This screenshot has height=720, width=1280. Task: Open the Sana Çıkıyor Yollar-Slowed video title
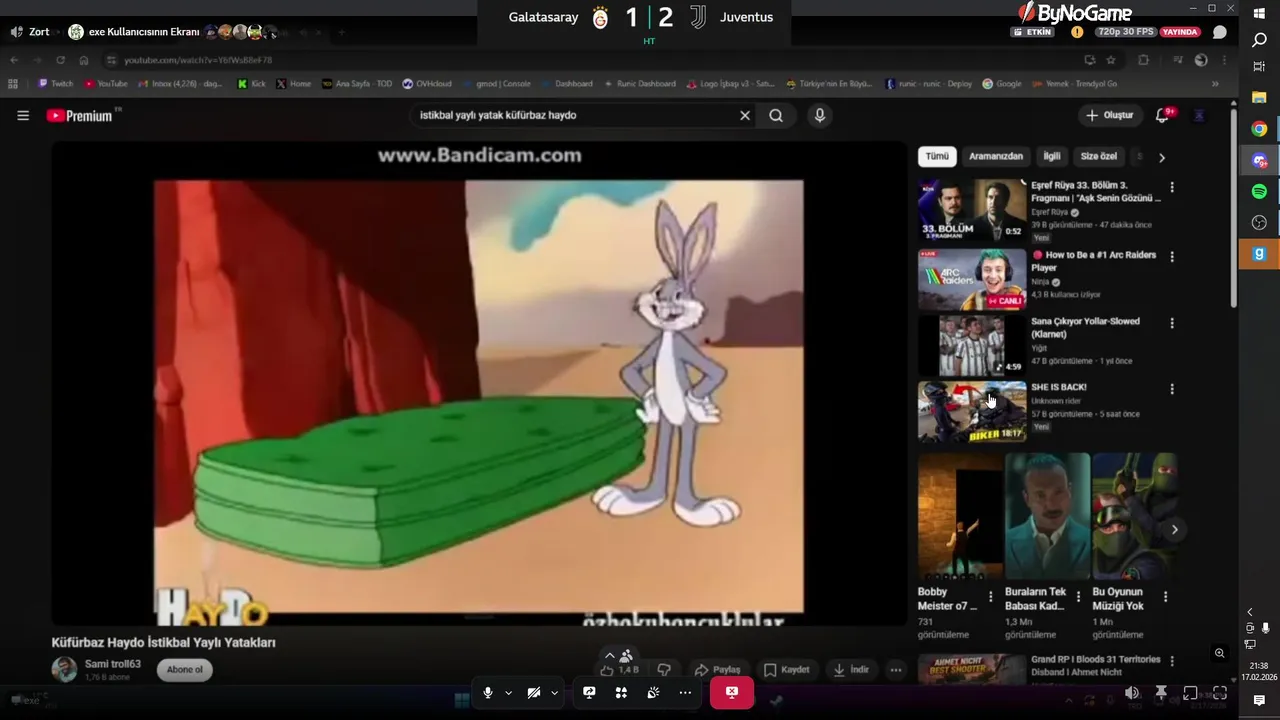1085,328
